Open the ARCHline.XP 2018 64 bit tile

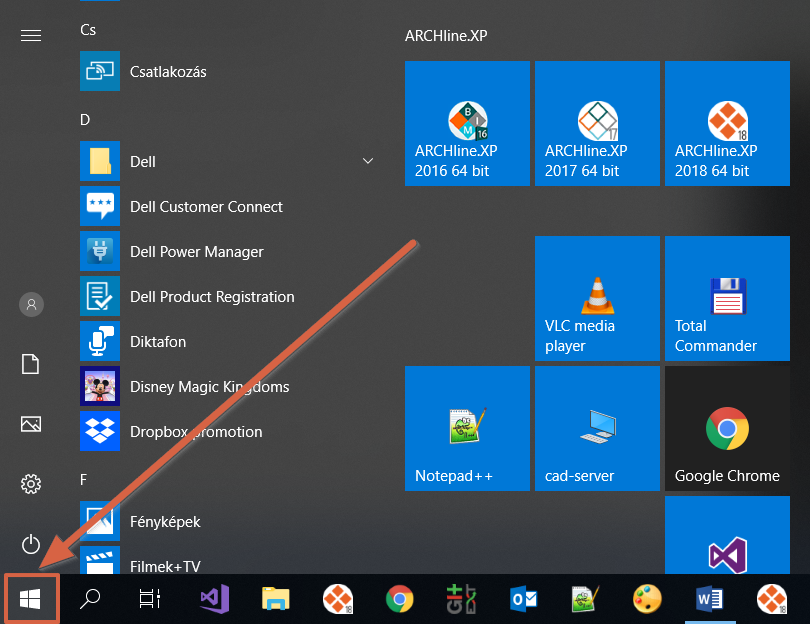[727, 123]
